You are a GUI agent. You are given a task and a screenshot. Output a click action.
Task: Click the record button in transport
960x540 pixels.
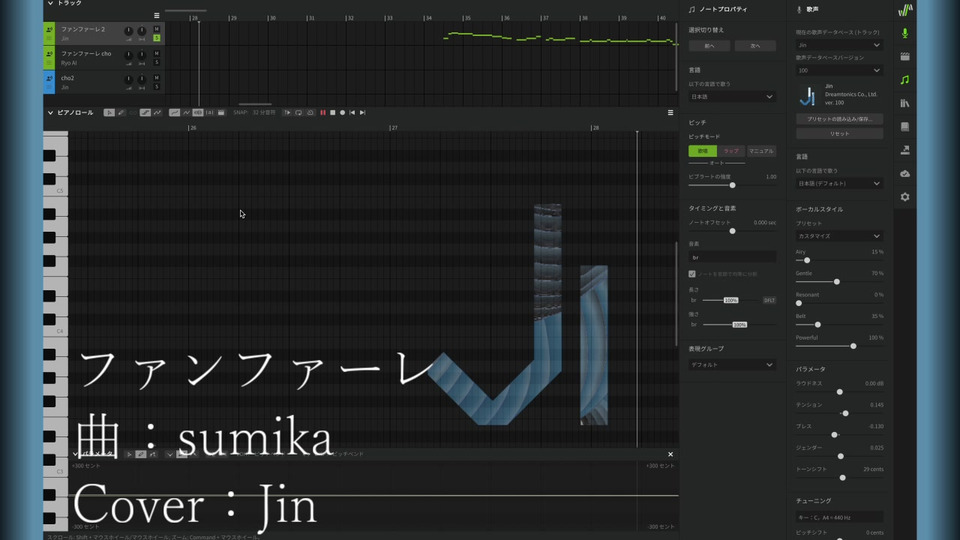[342, 113]
